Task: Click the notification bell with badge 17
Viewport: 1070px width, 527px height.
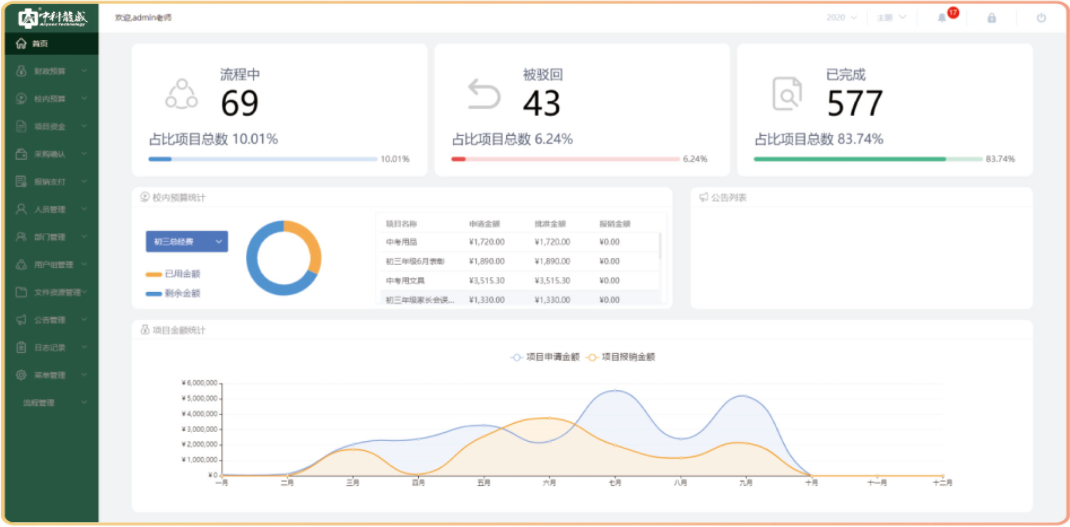Action: pos(943,18)
